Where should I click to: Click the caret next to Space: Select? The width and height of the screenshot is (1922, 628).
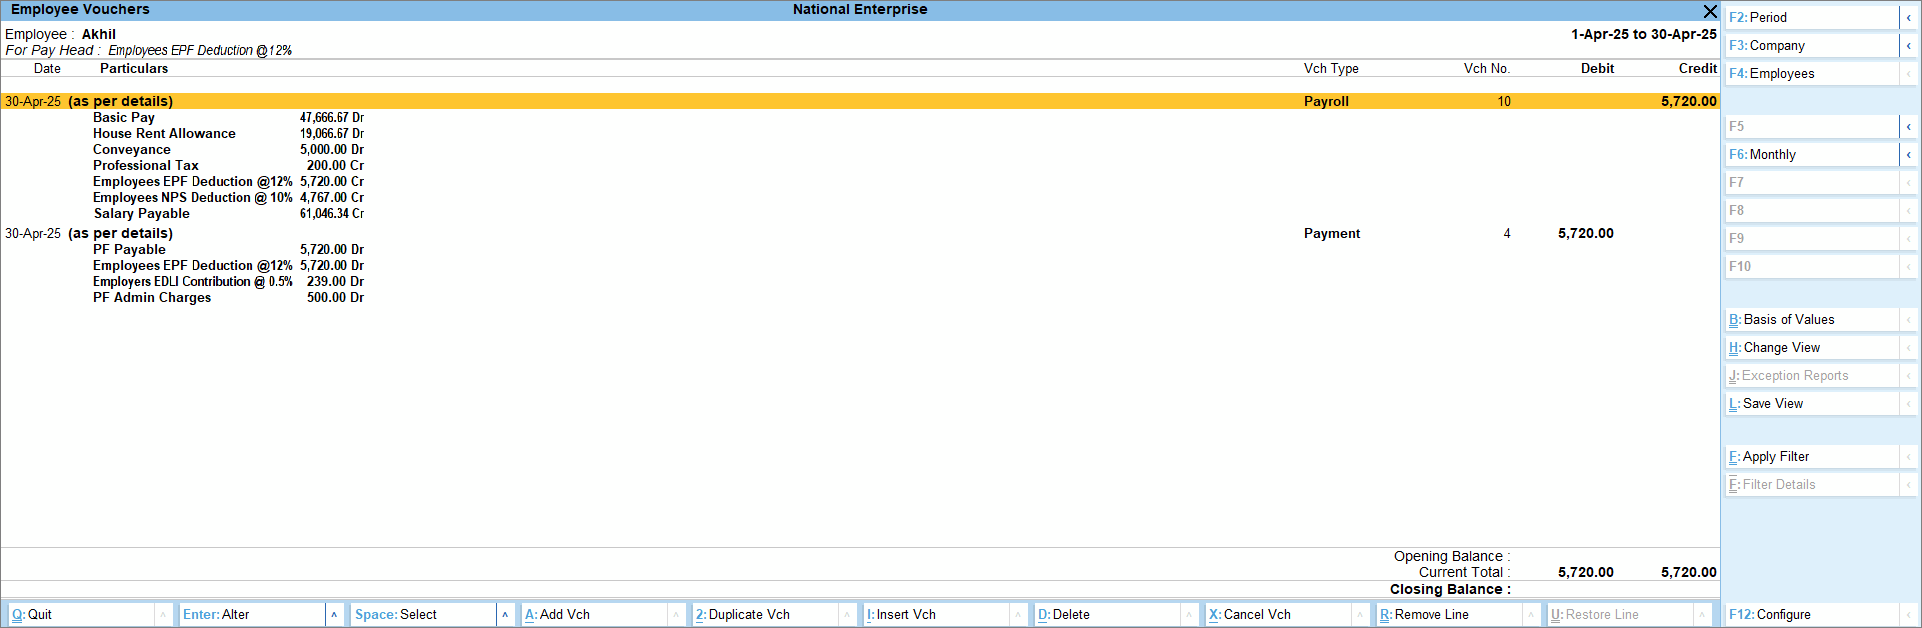[505, 615]
